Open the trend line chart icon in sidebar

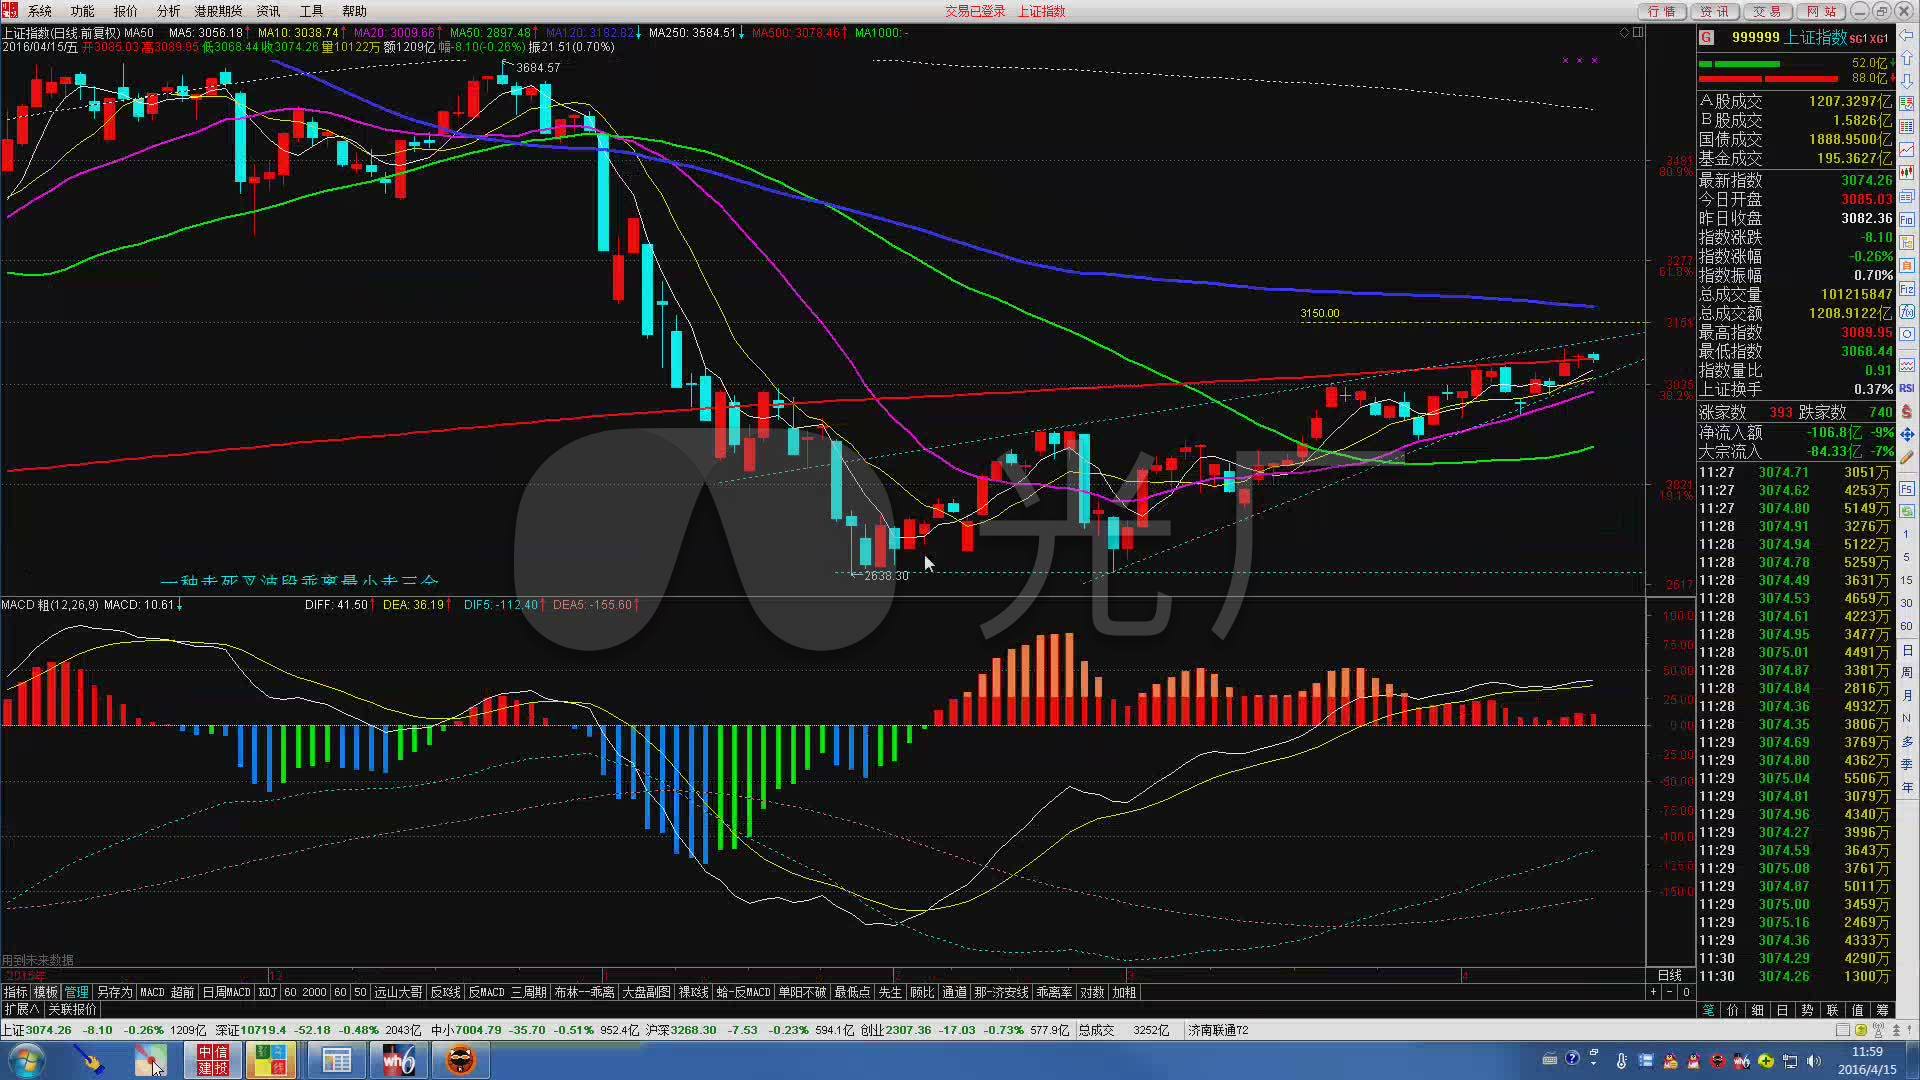point(1907,150)
